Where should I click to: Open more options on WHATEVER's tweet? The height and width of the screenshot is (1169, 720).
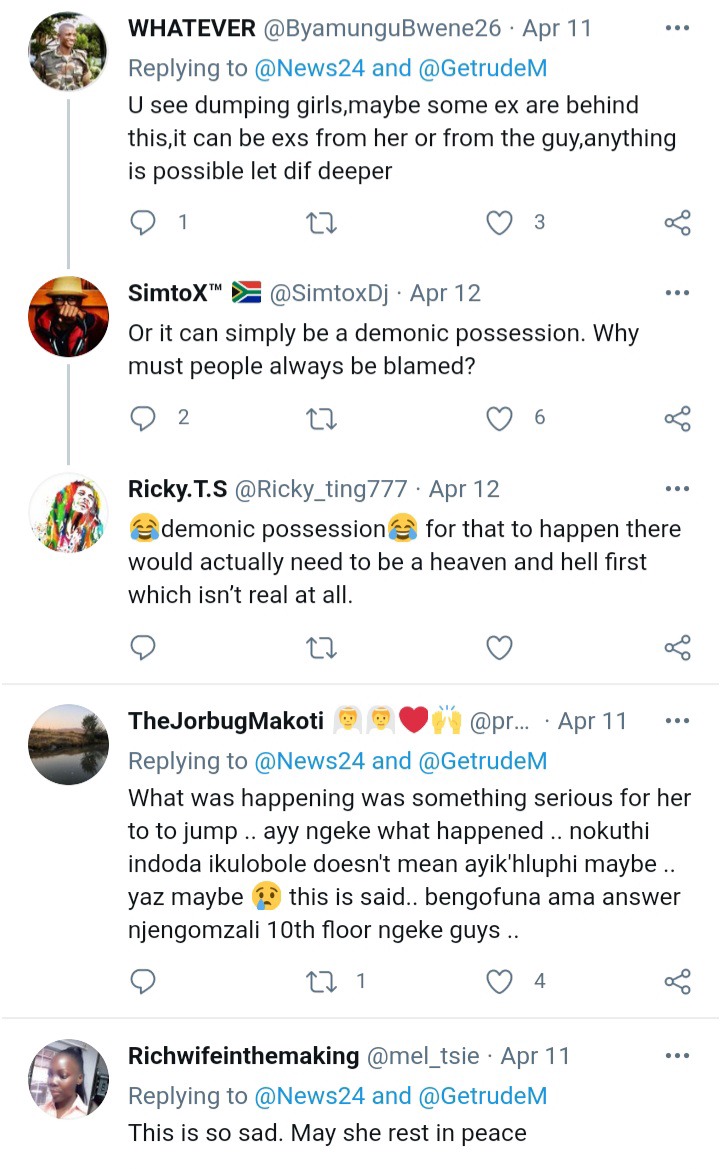tap(677, 28)
